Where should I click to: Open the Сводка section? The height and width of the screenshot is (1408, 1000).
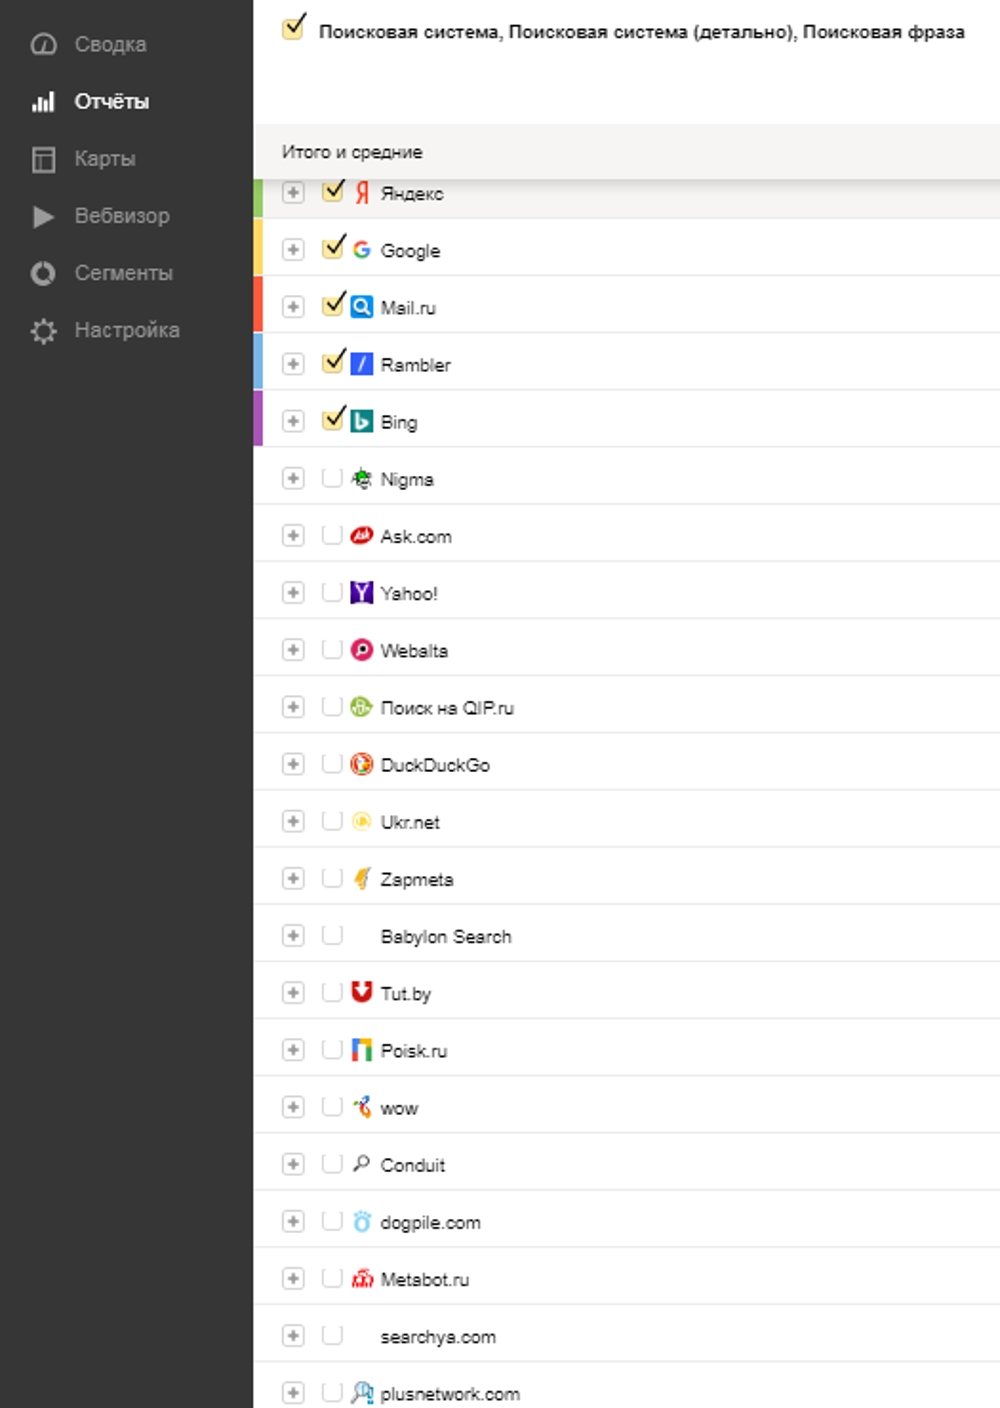coord(111,44)
